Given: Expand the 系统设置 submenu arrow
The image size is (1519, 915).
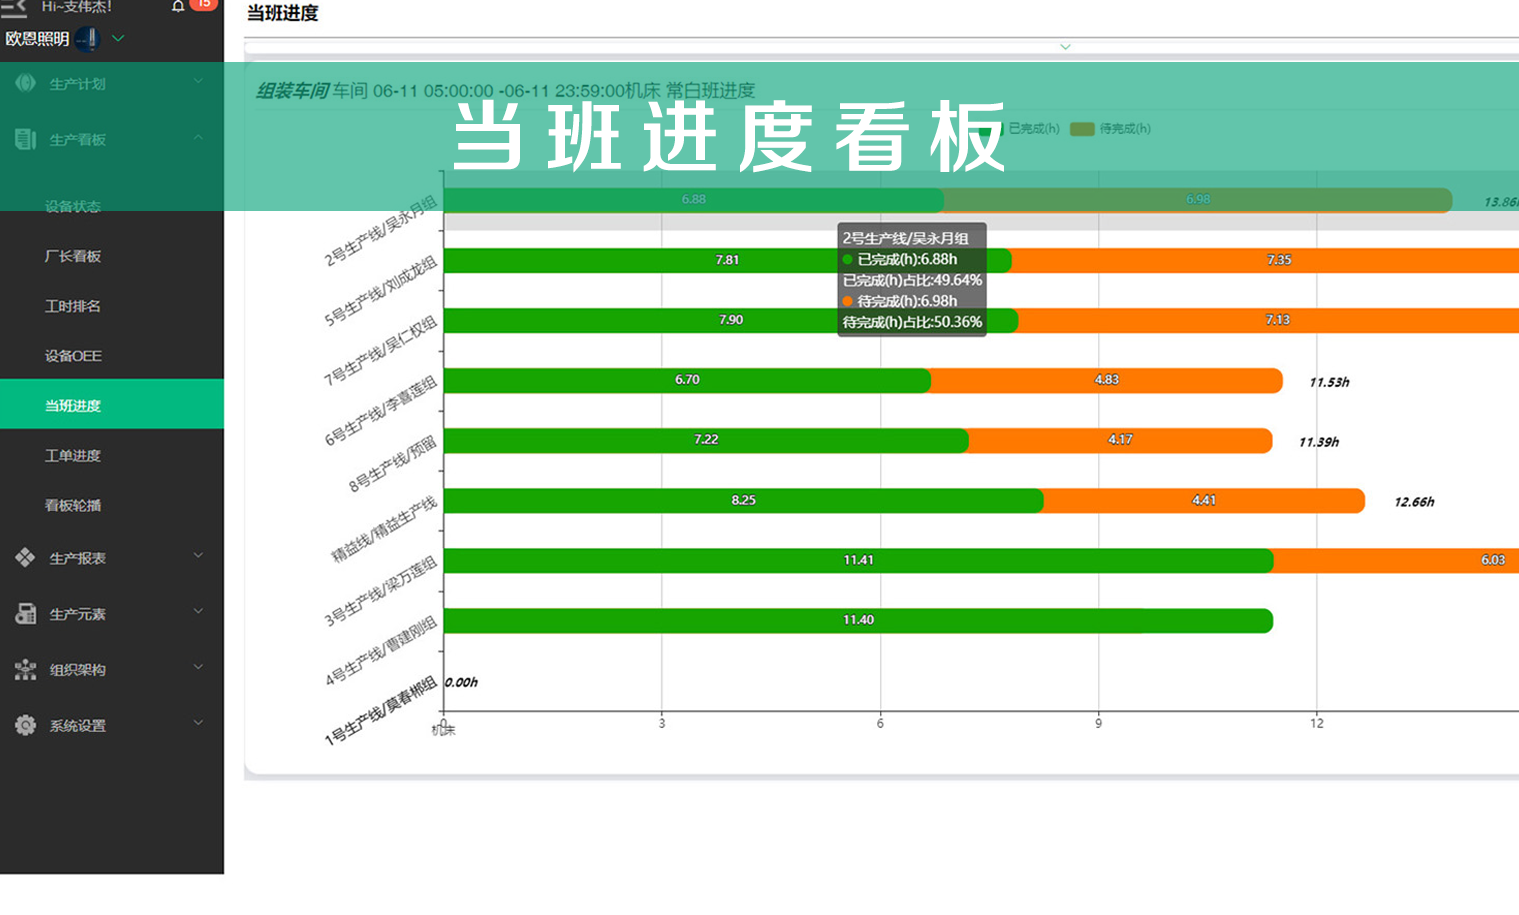Looking at the screenshot, I should click(x=198, y=723).
